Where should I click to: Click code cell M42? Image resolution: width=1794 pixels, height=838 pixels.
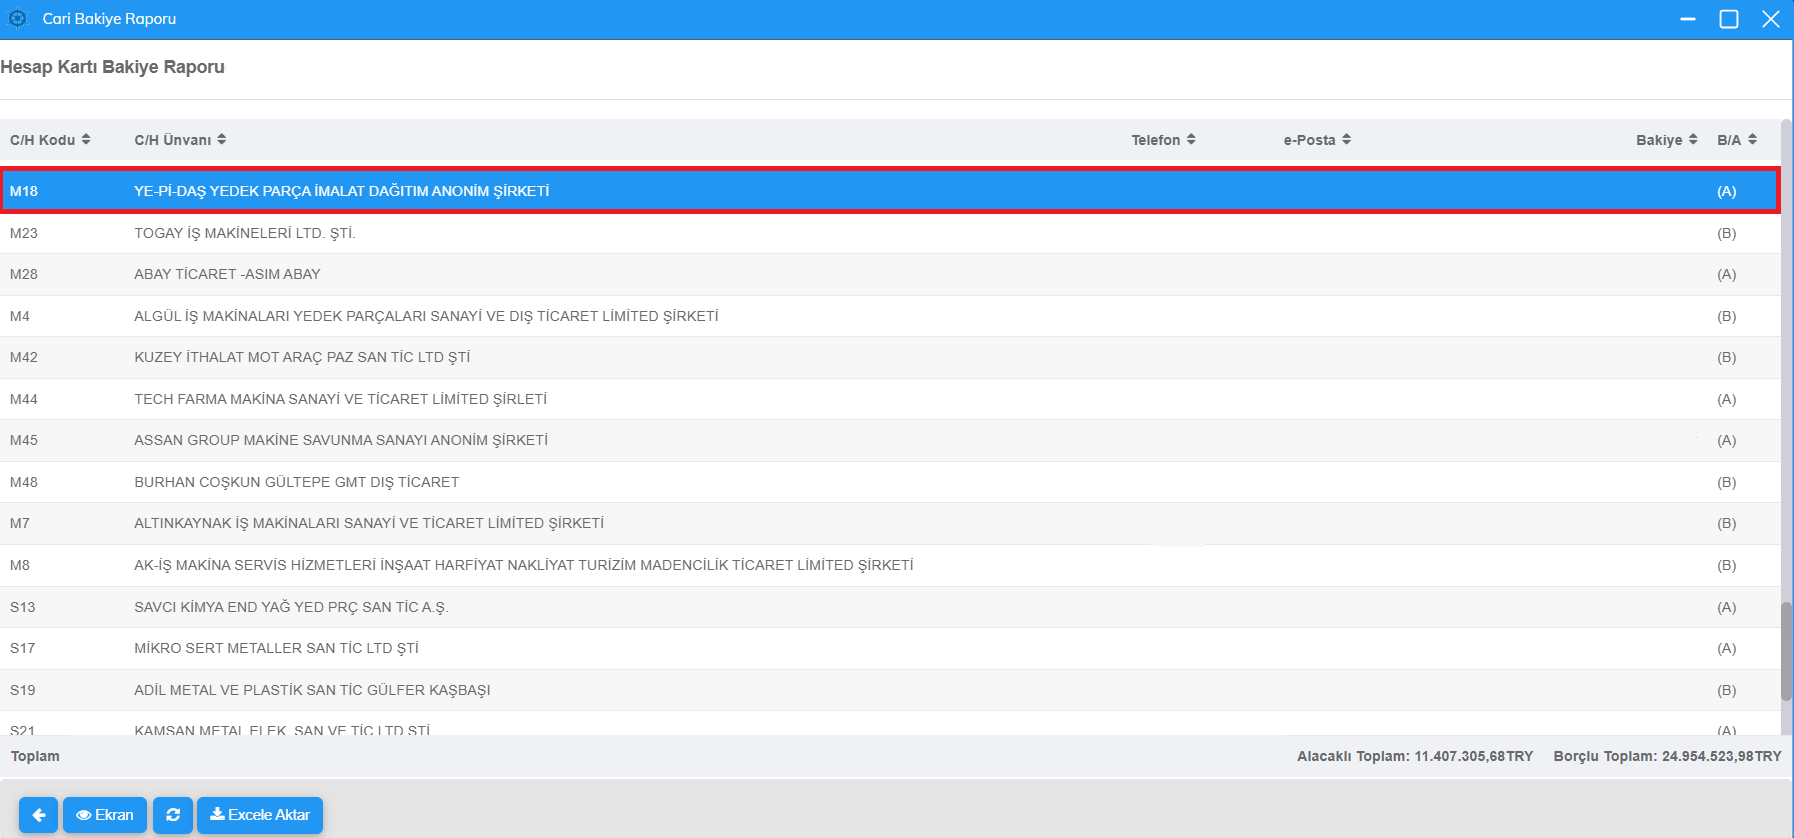(x=24, y=357)
